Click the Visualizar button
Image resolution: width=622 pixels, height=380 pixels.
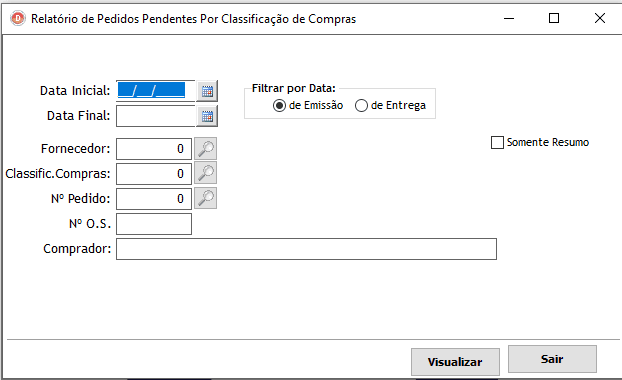[455, 362]
